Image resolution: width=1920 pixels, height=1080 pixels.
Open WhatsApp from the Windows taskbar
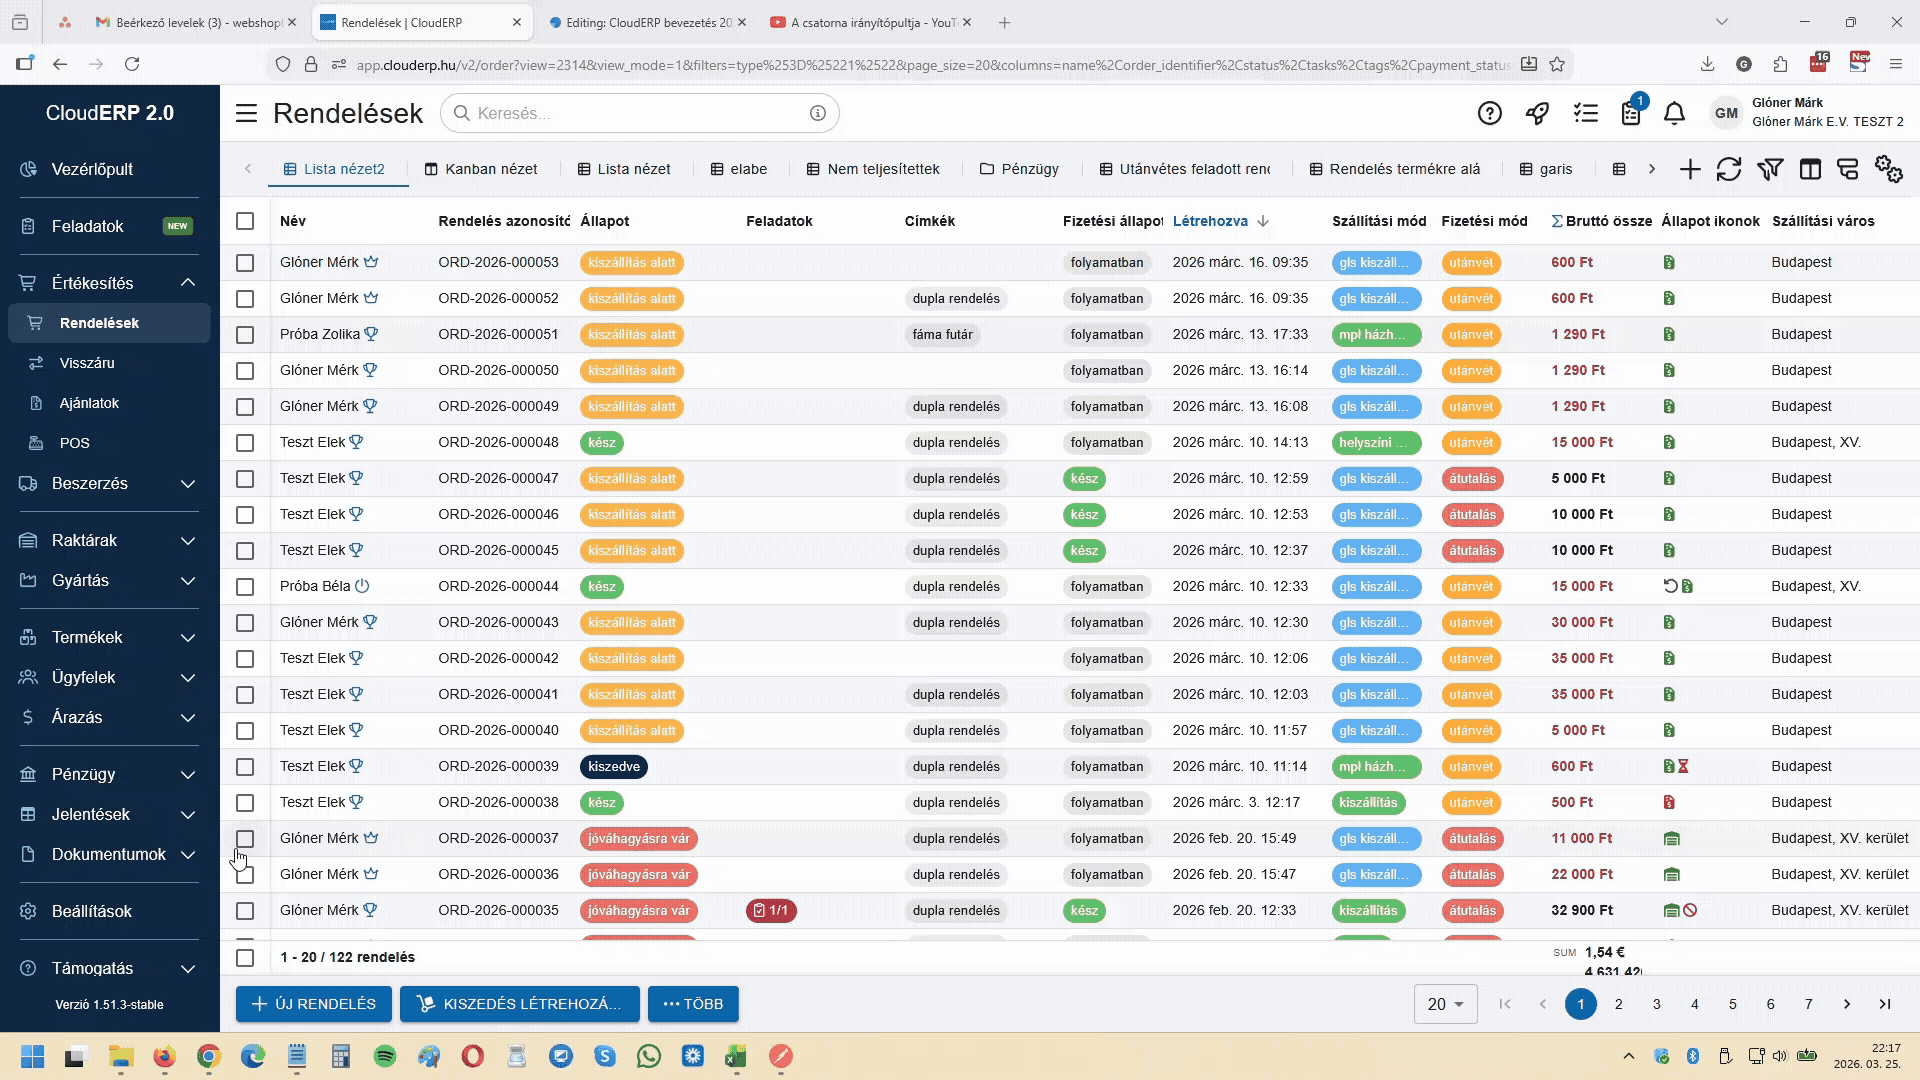(x=649, y=1056)
